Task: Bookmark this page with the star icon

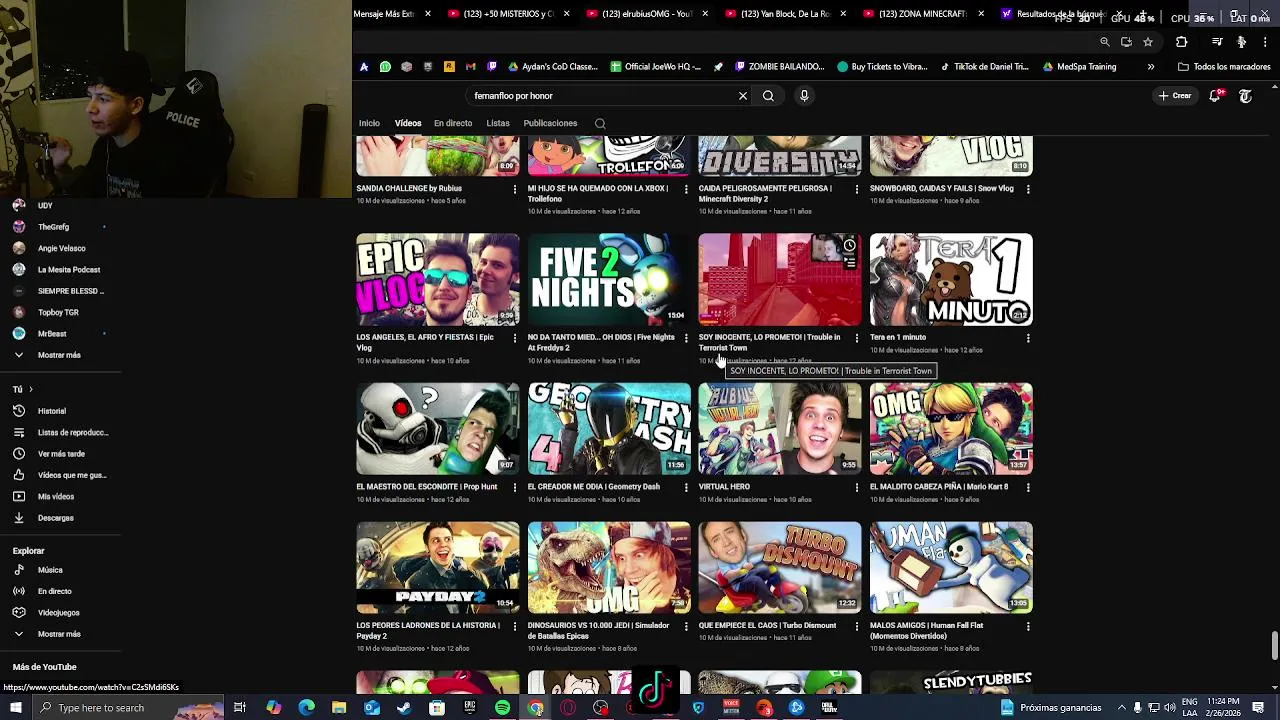Action: 1148,42
